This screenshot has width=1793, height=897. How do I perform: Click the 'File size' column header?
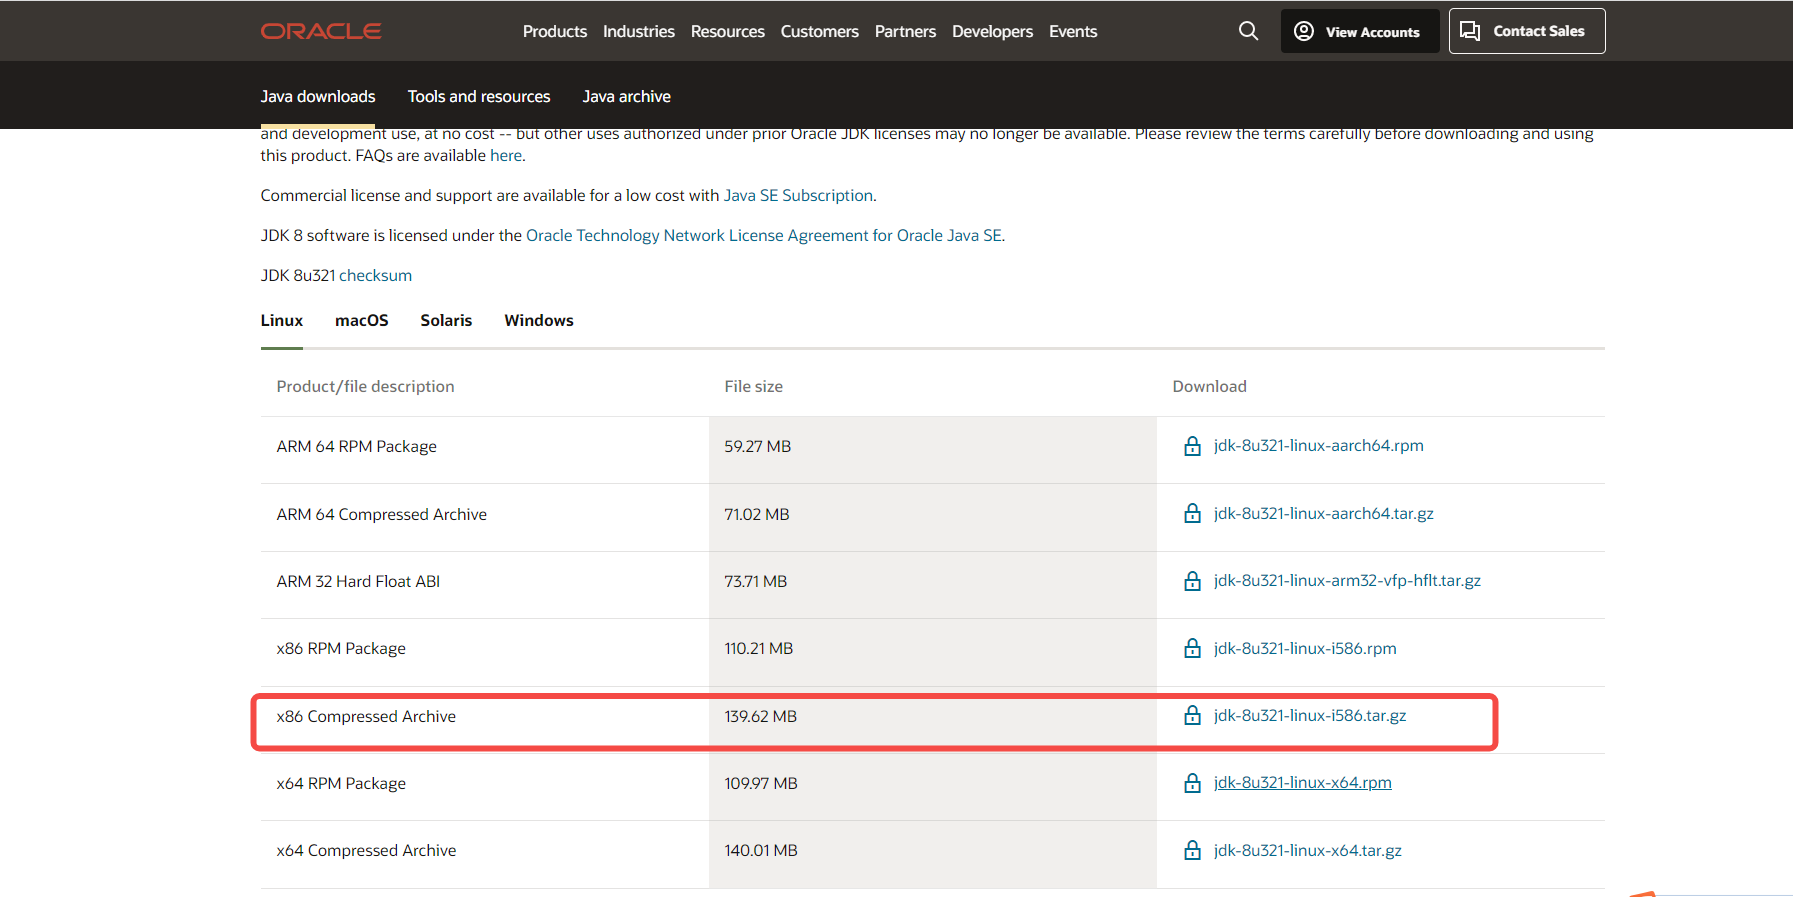tap(754, 386)
